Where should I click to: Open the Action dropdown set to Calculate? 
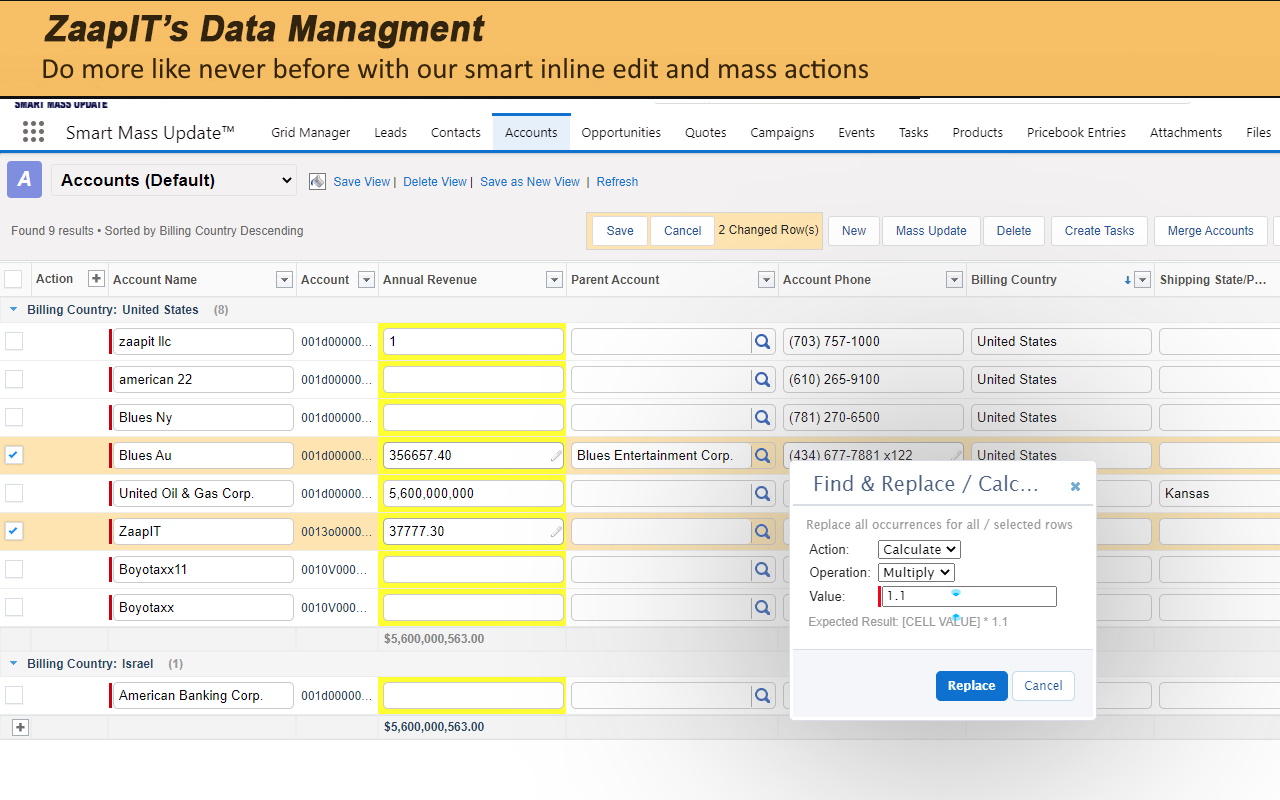pos(918,549)
